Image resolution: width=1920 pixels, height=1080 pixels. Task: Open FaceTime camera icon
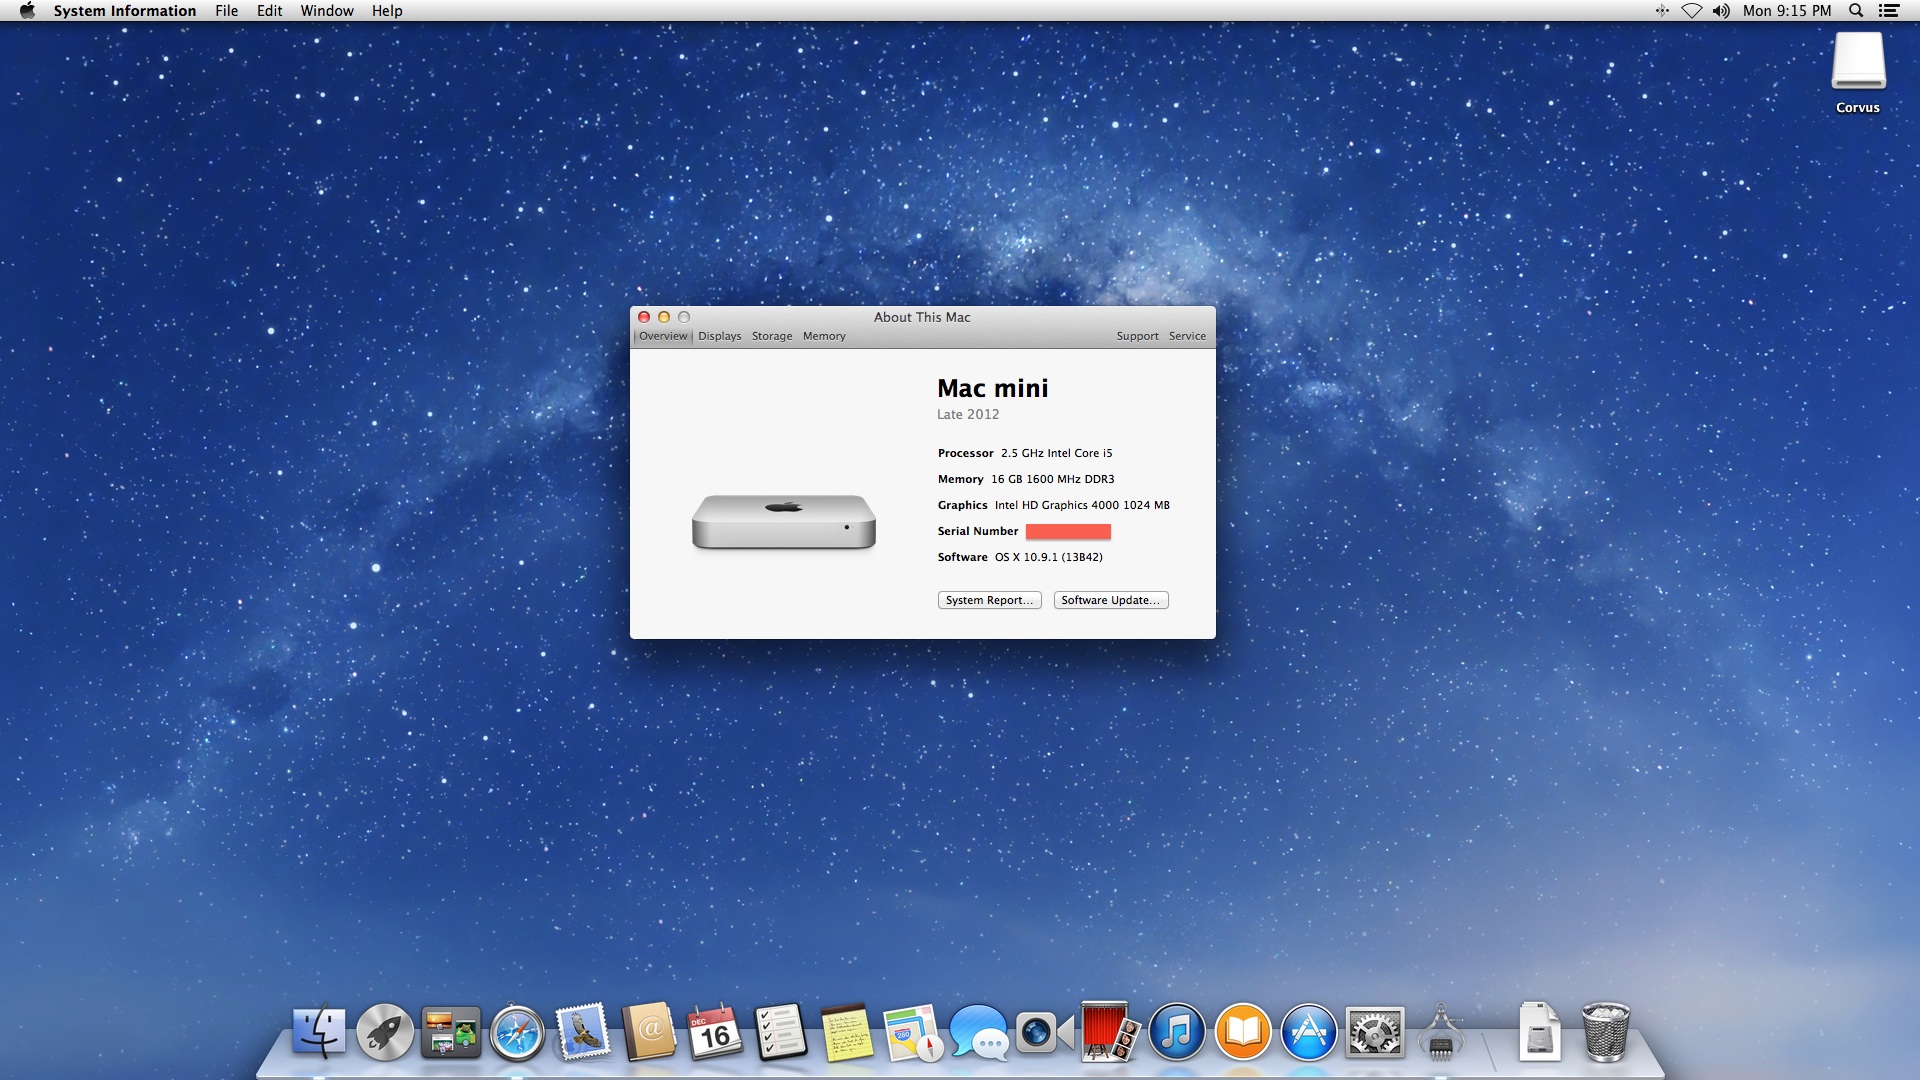(x=1045, y=1032)
